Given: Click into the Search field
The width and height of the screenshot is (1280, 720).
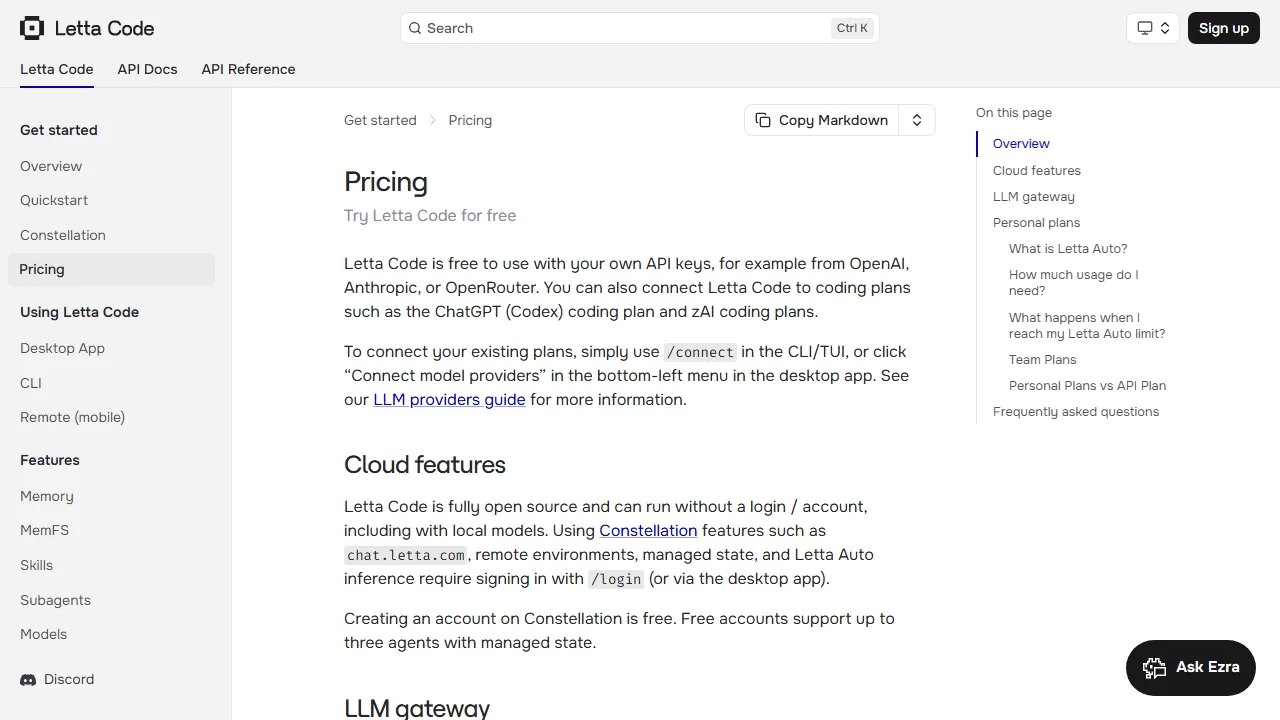Looking at the screenshot, I should tap(640, 28).
